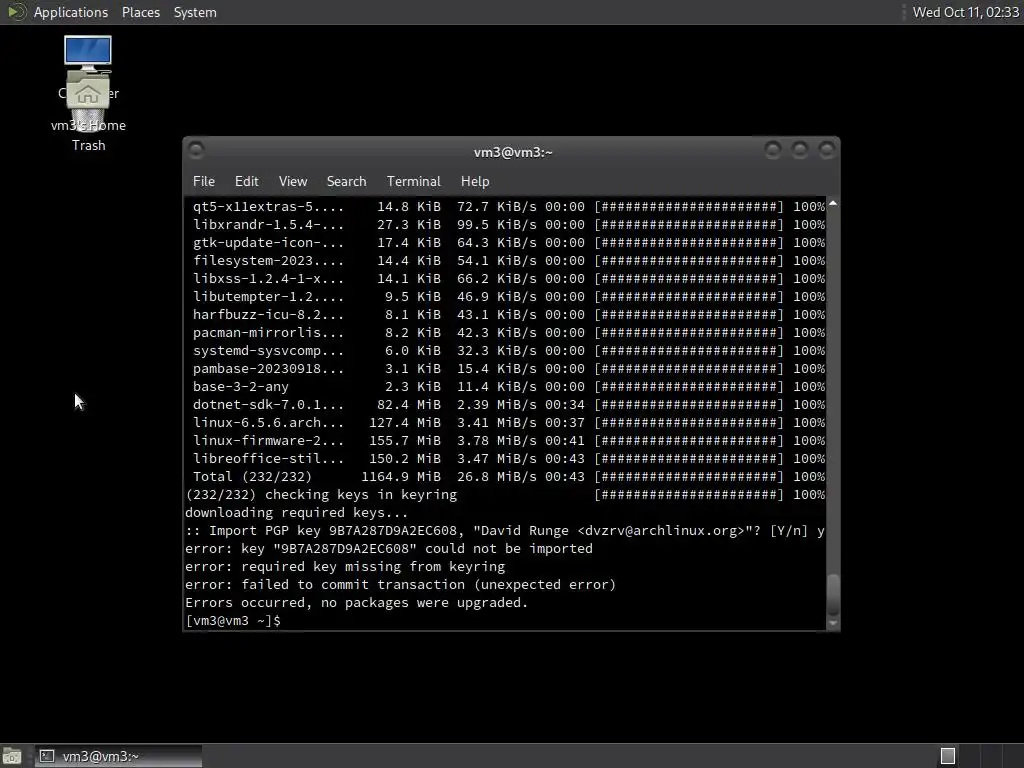Click the terminal scrollbar thumb
The image size is (1024, 768).
point(833,594)
